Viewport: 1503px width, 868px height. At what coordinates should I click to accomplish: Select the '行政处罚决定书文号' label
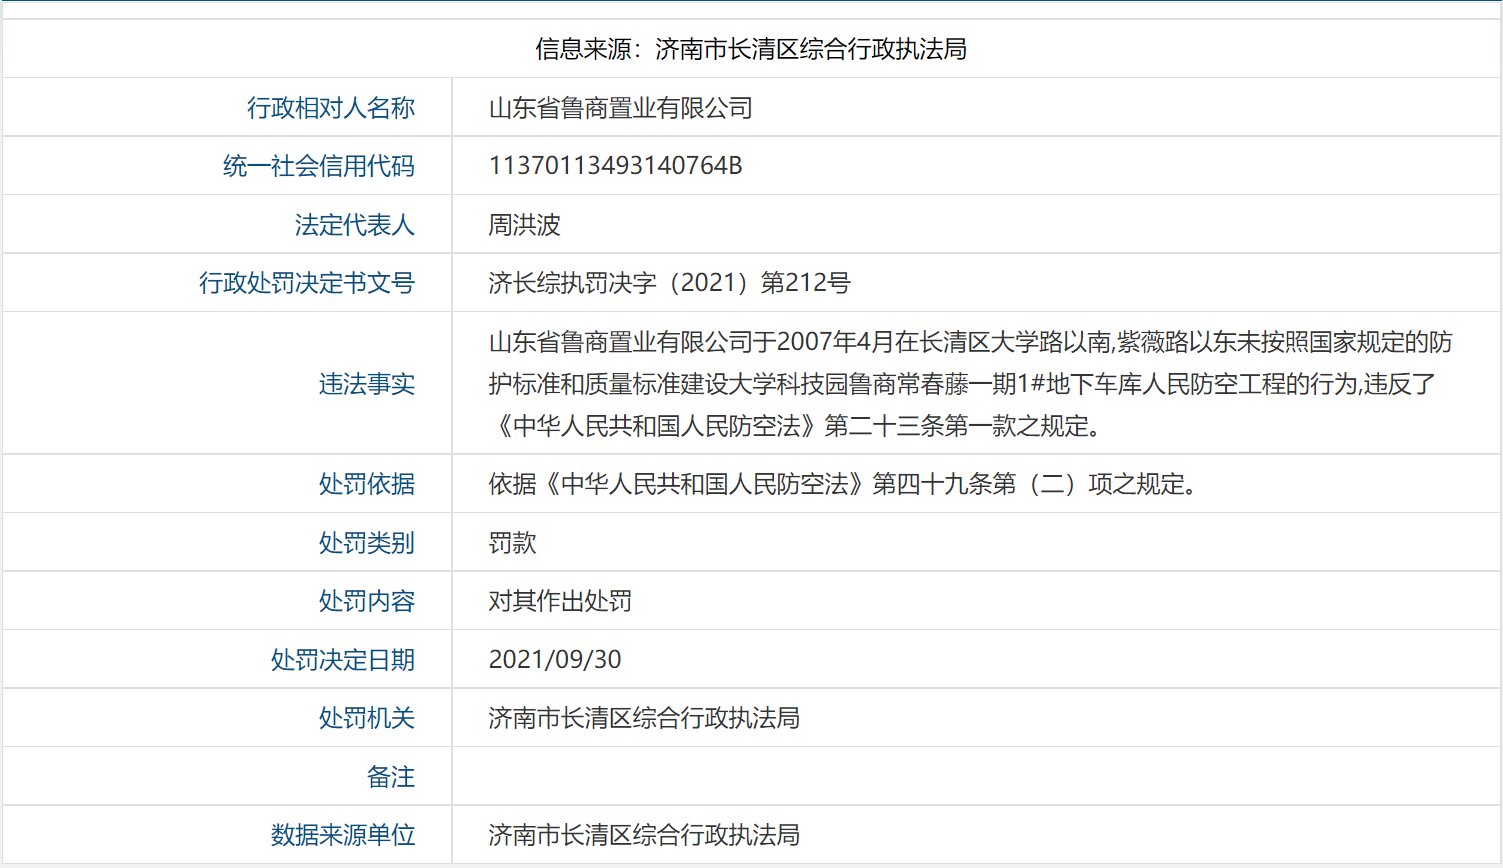click(307, 283)
